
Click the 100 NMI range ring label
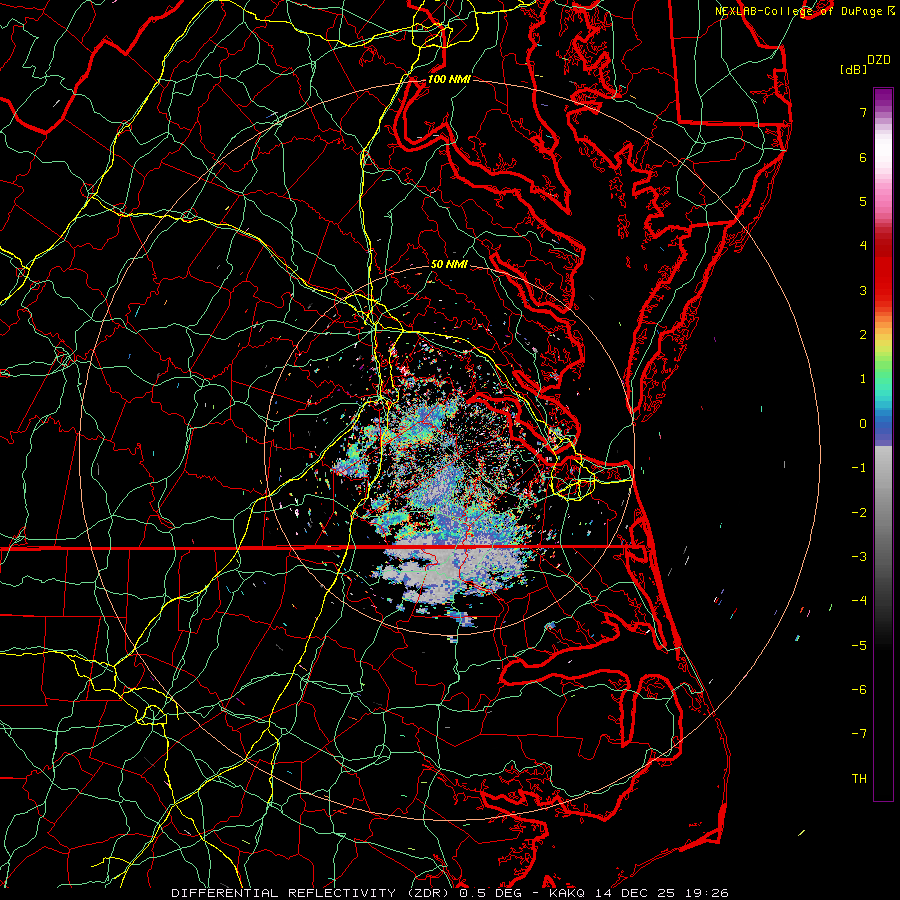point(449,79)
